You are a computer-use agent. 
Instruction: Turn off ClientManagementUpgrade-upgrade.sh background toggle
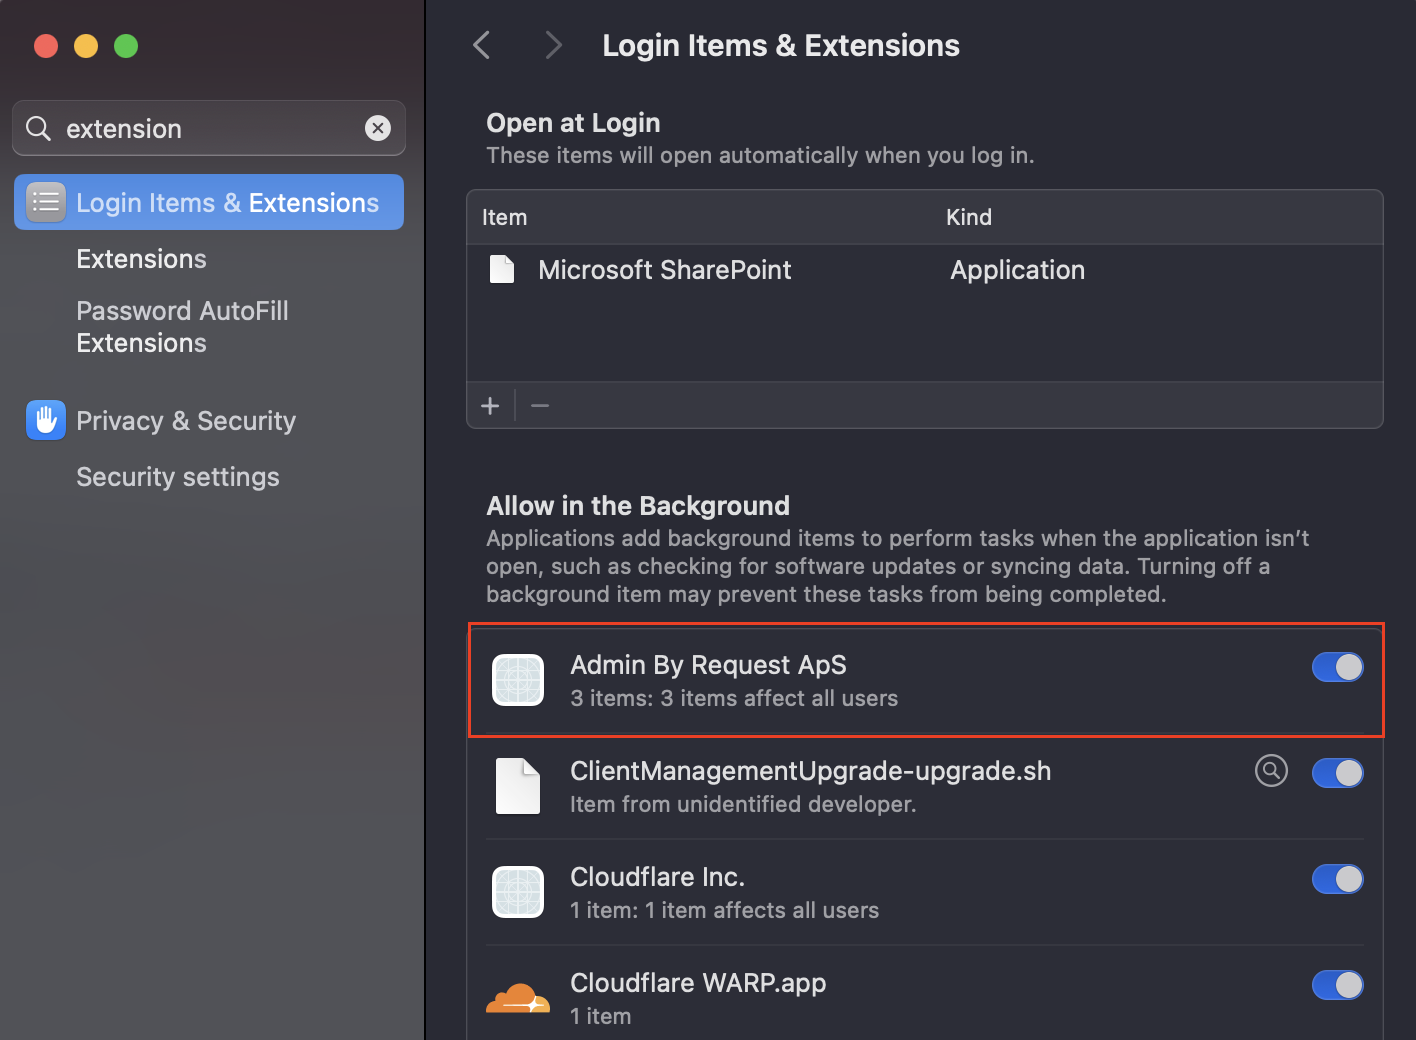click(x=1338, y=773)
